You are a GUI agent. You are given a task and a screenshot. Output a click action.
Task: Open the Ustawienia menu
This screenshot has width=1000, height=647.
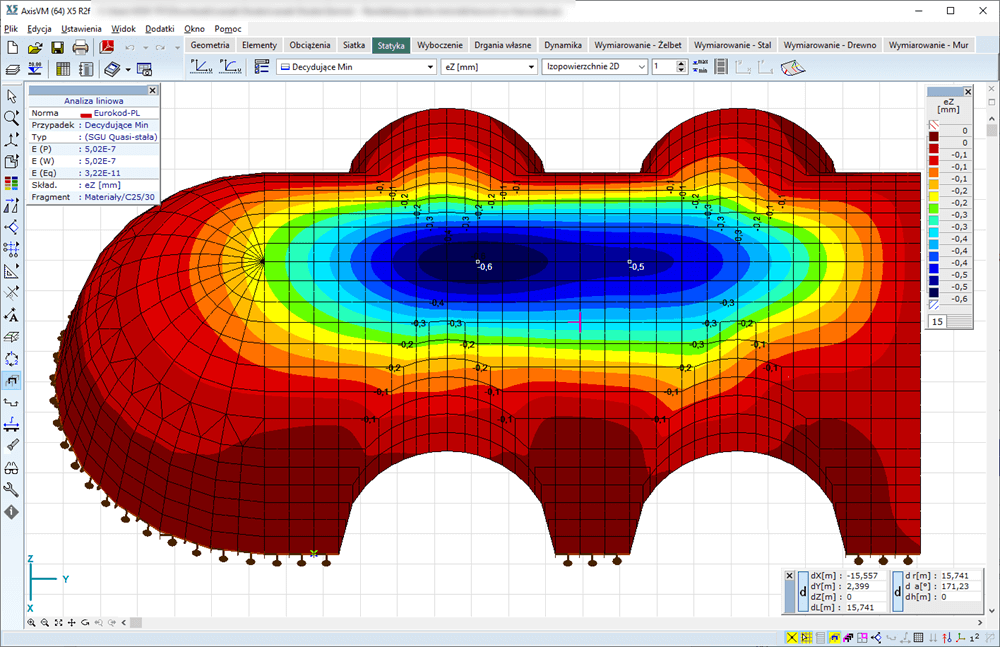click(81, 29)
